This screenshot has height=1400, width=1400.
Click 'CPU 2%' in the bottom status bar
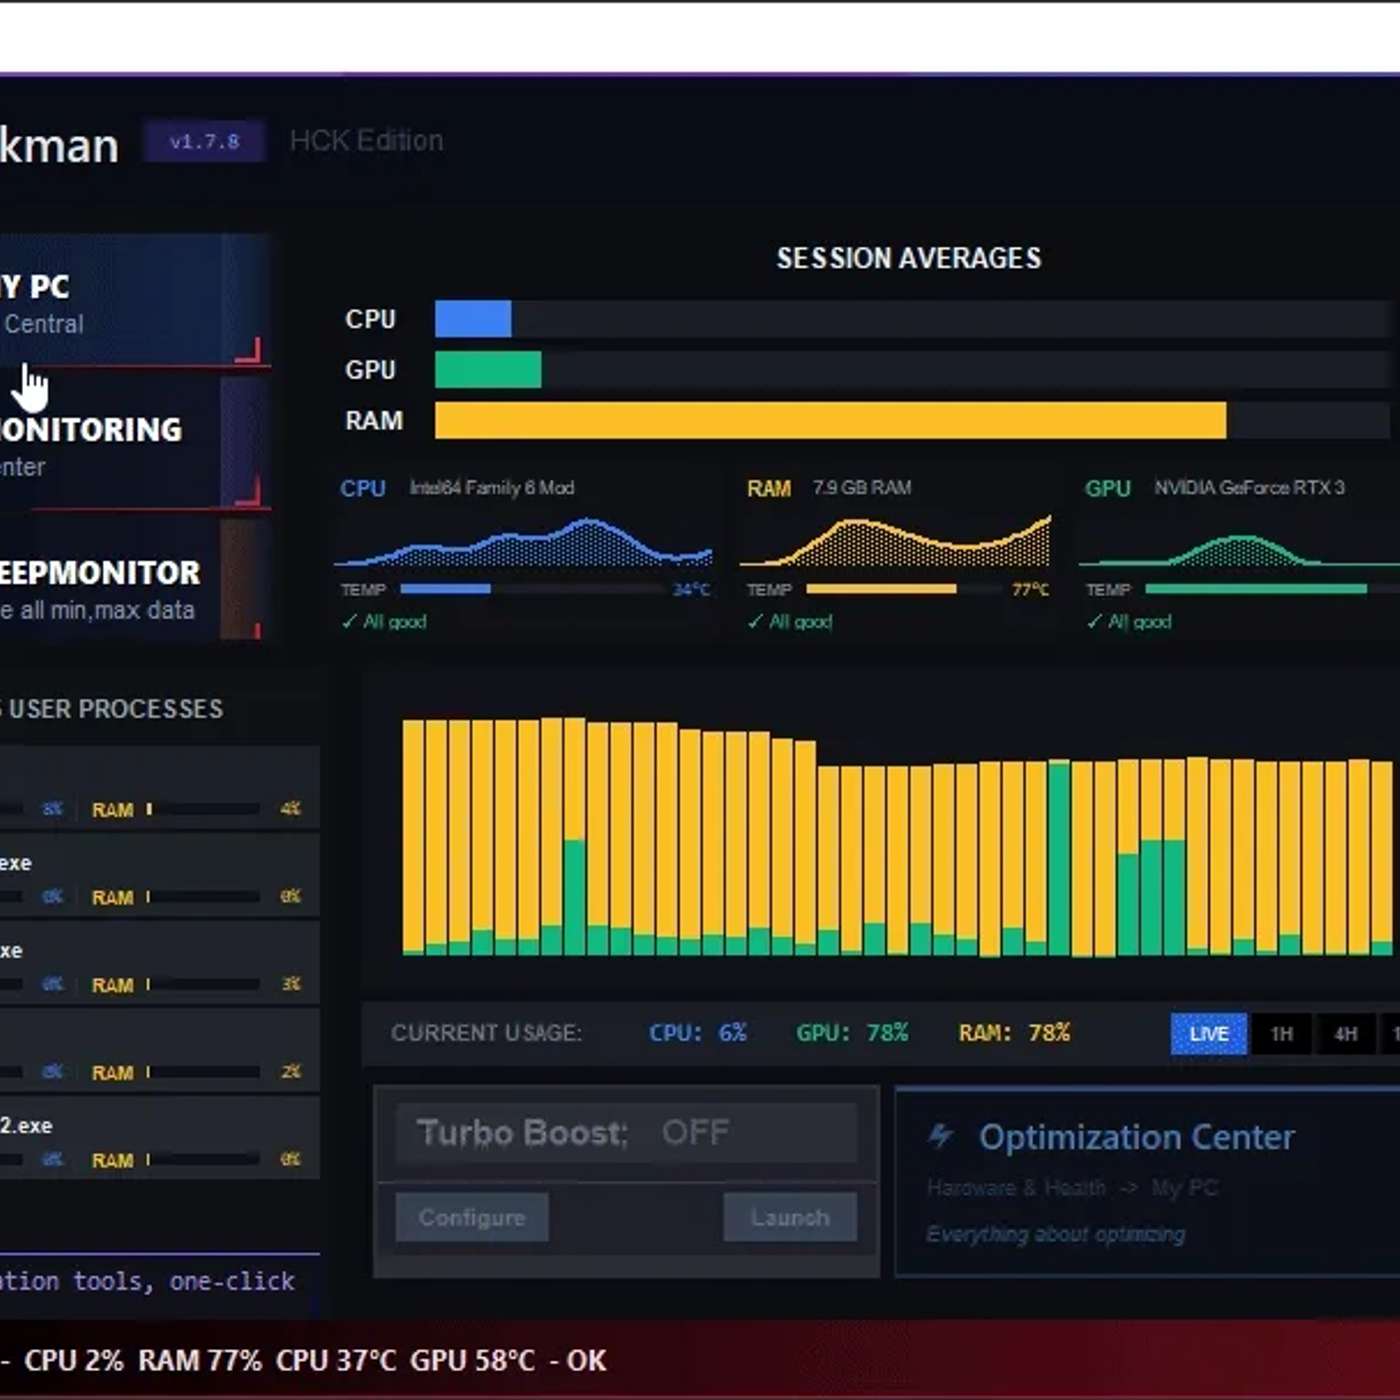click(74, 1361)
